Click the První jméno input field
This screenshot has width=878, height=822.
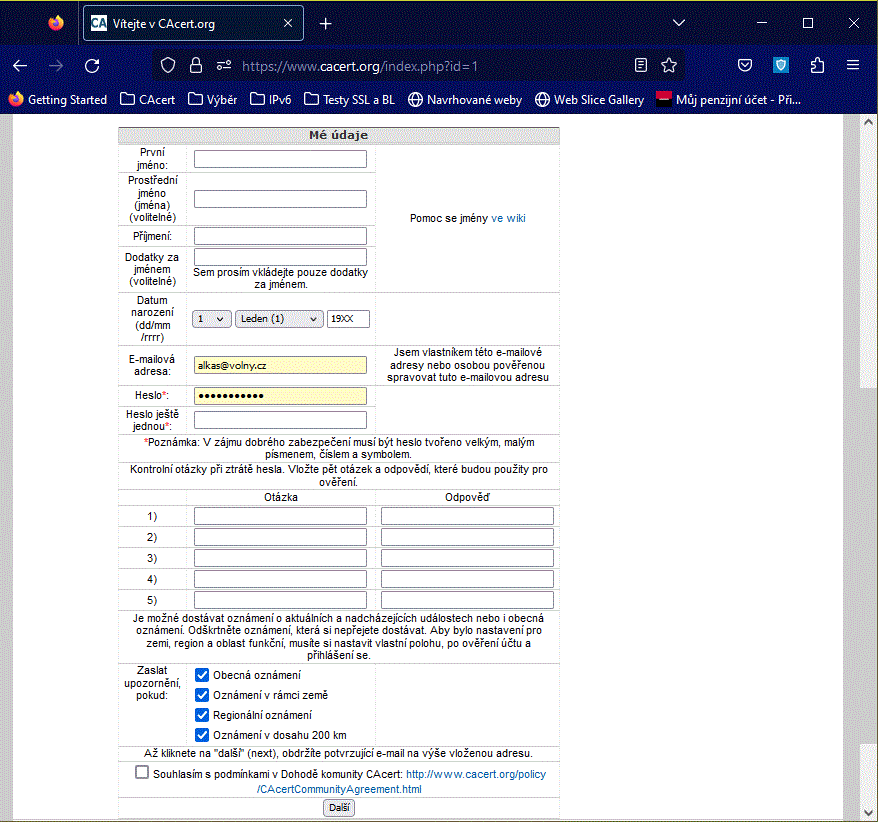pyautogui.click(x=280, y=159)
